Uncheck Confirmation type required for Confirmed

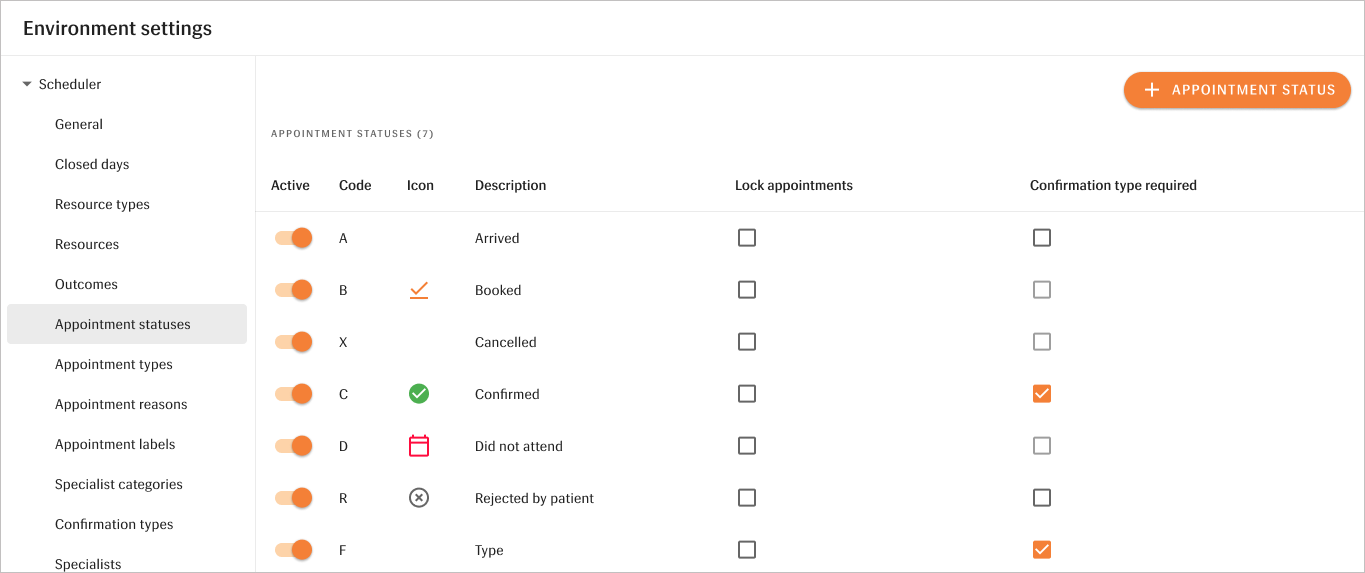pos(1042,394)
